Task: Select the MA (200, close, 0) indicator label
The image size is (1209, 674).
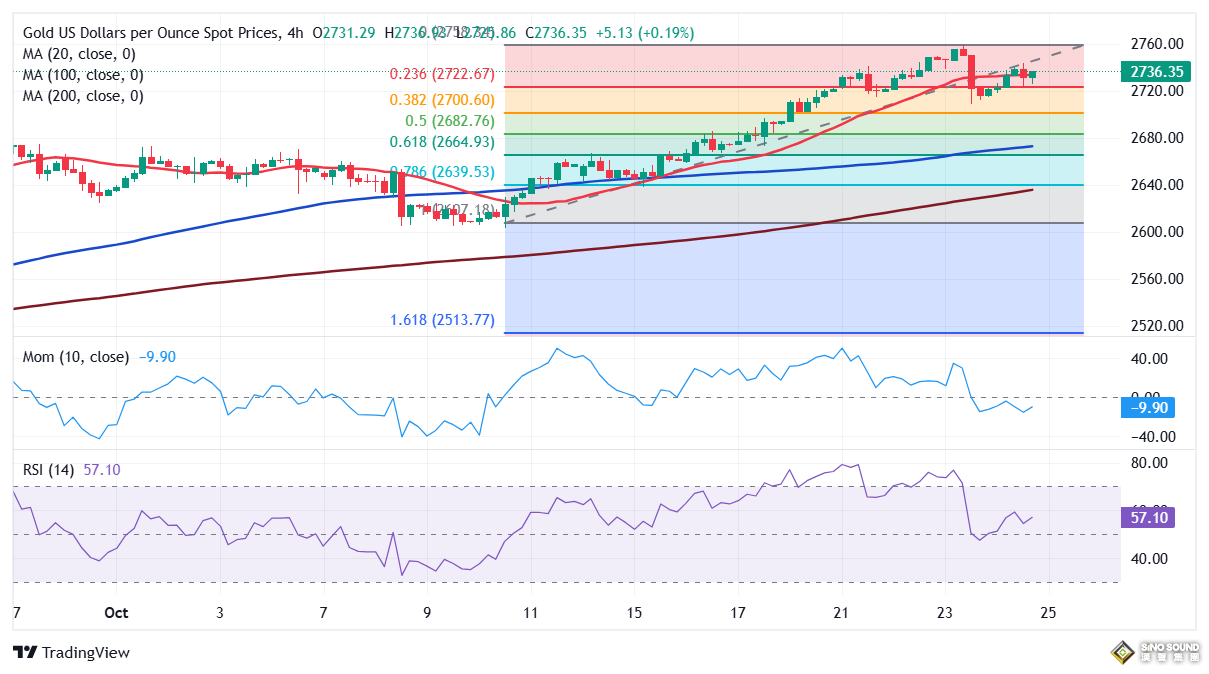Action: click(83, 96)
